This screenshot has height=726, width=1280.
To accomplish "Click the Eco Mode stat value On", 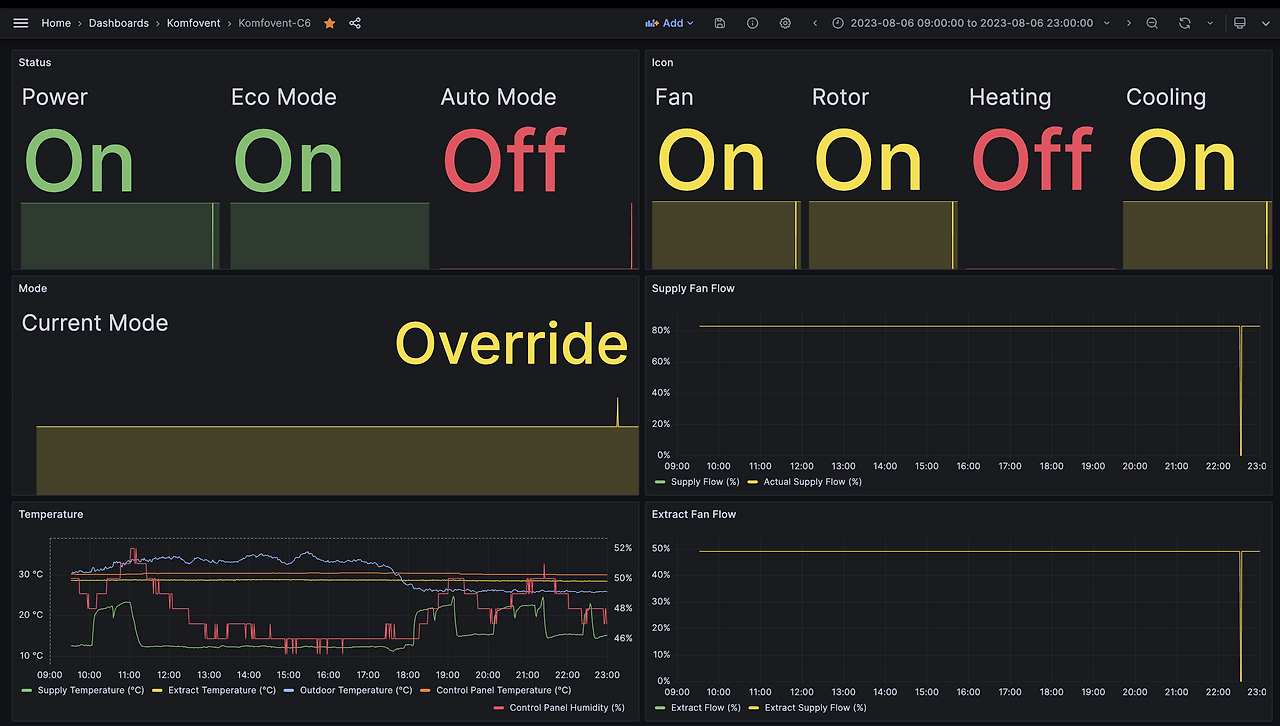I will pyautogui.click(x=288, y=161).
